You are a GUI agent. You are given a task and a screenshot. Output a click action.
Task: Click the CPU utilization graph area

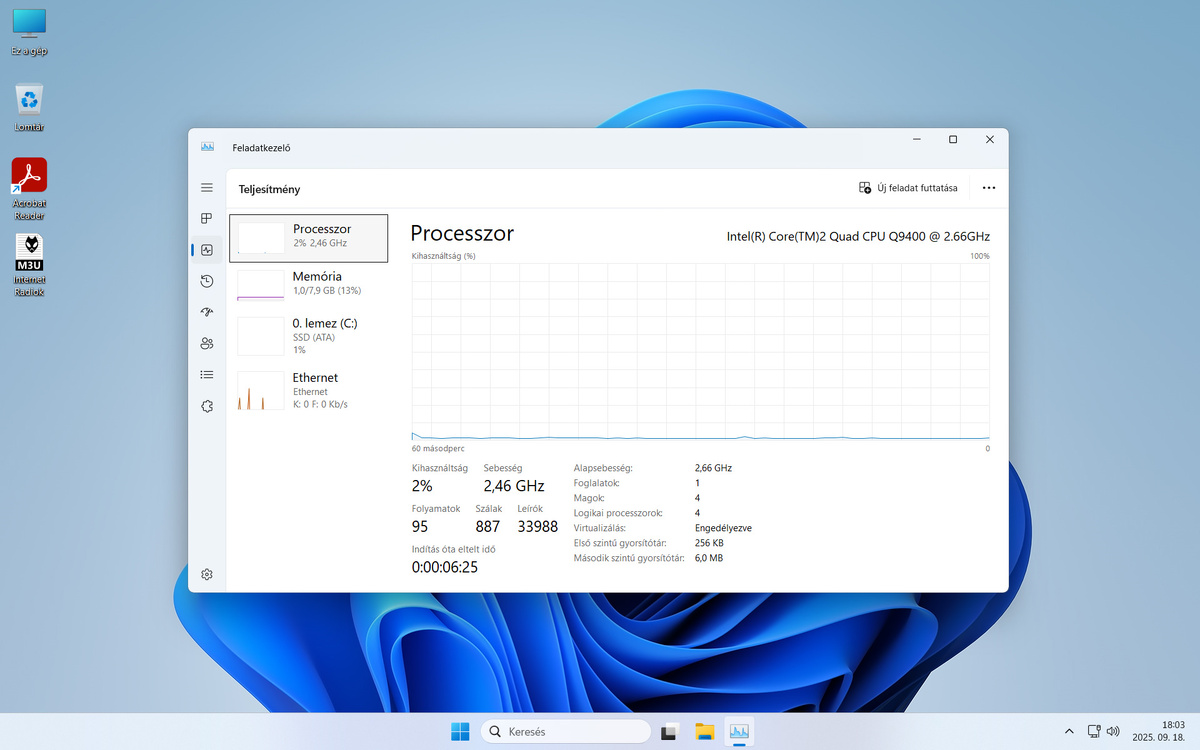(700, 351)
